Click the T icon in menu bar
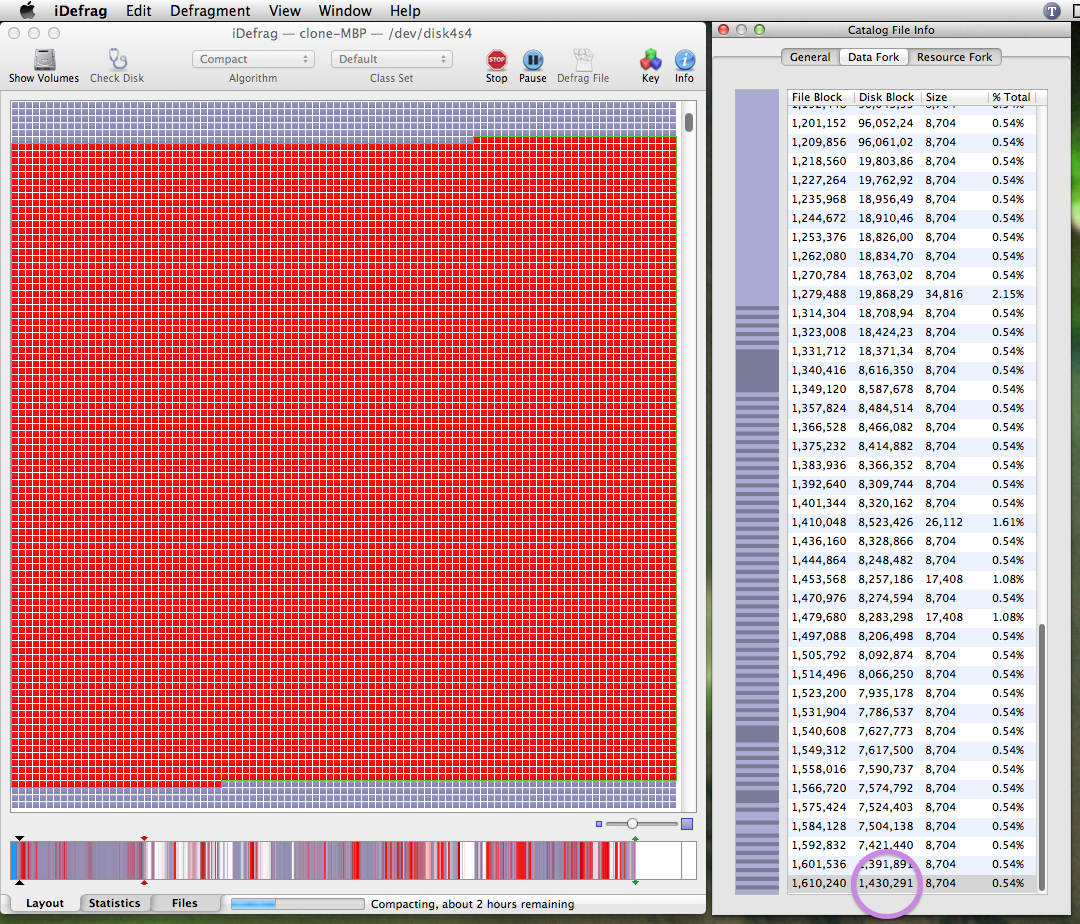The height and width of the screenshot is (924, 1080). [1051, 10]
